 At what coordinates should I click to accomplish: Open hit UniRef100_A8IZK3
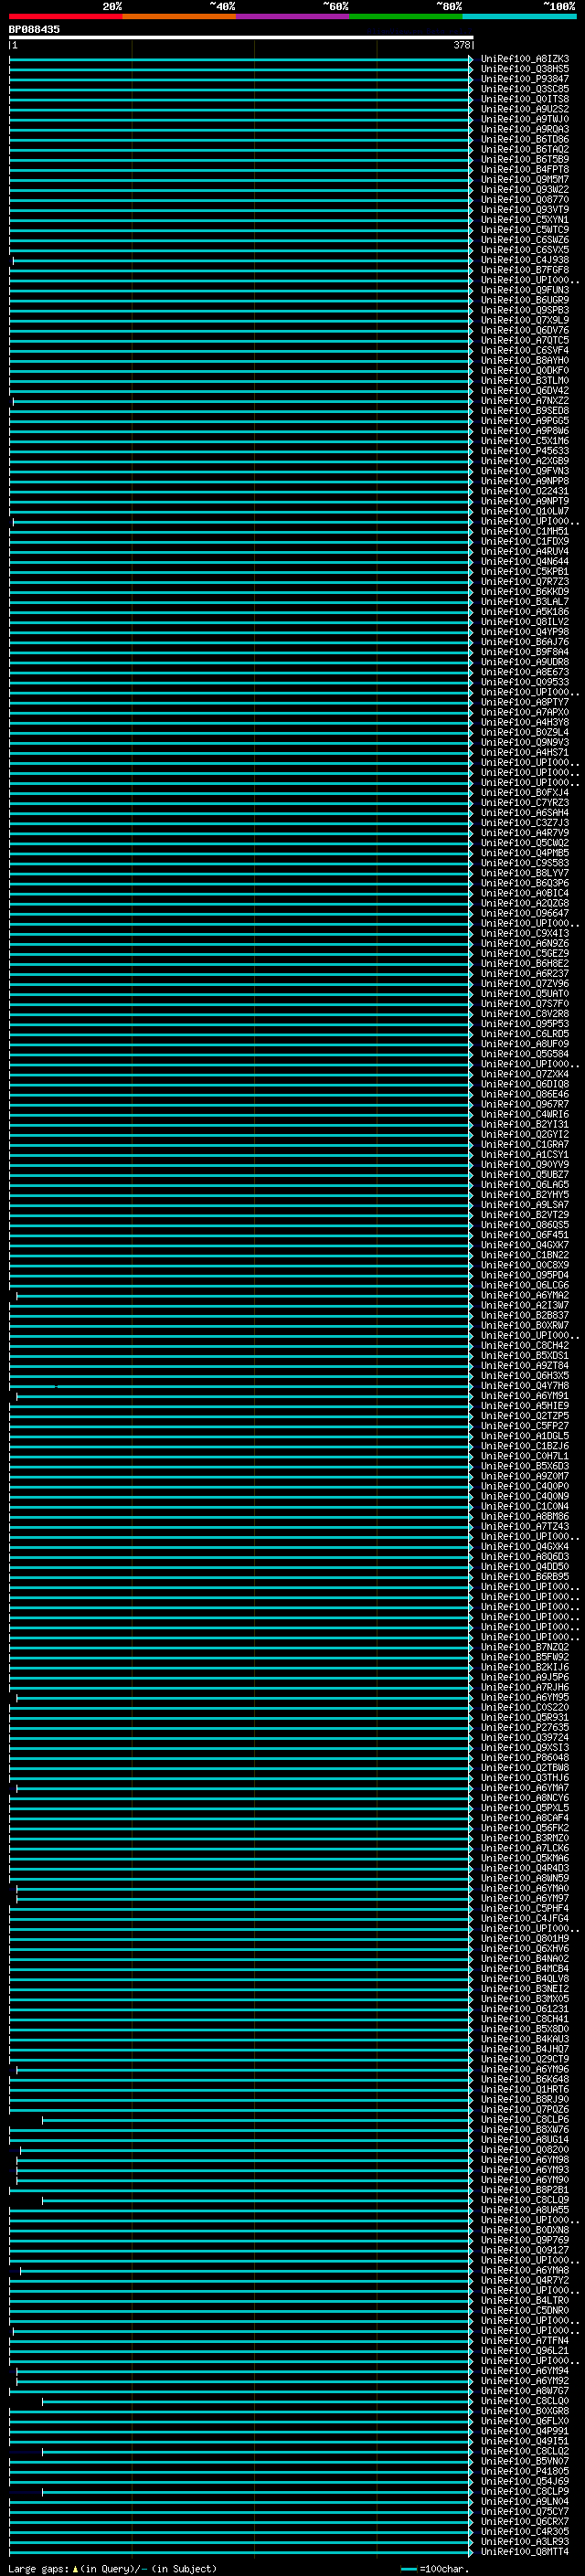[525, 59]
